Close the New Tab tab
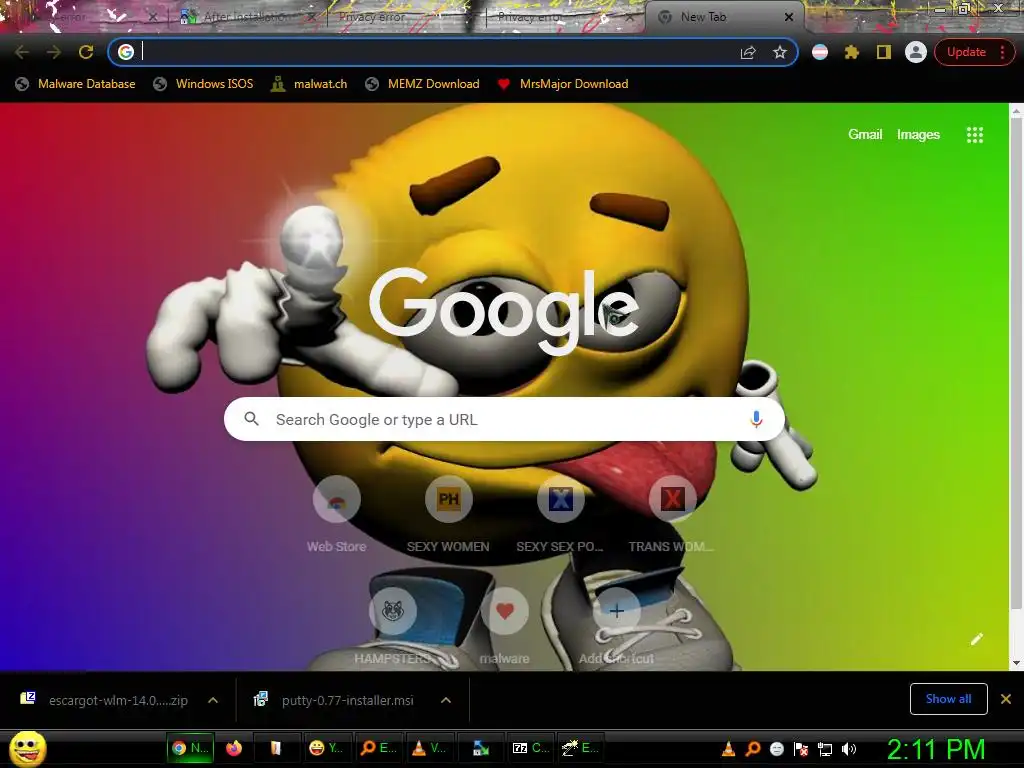Image resolution: width=1024 pixels, height=768 pixels. 789,17
